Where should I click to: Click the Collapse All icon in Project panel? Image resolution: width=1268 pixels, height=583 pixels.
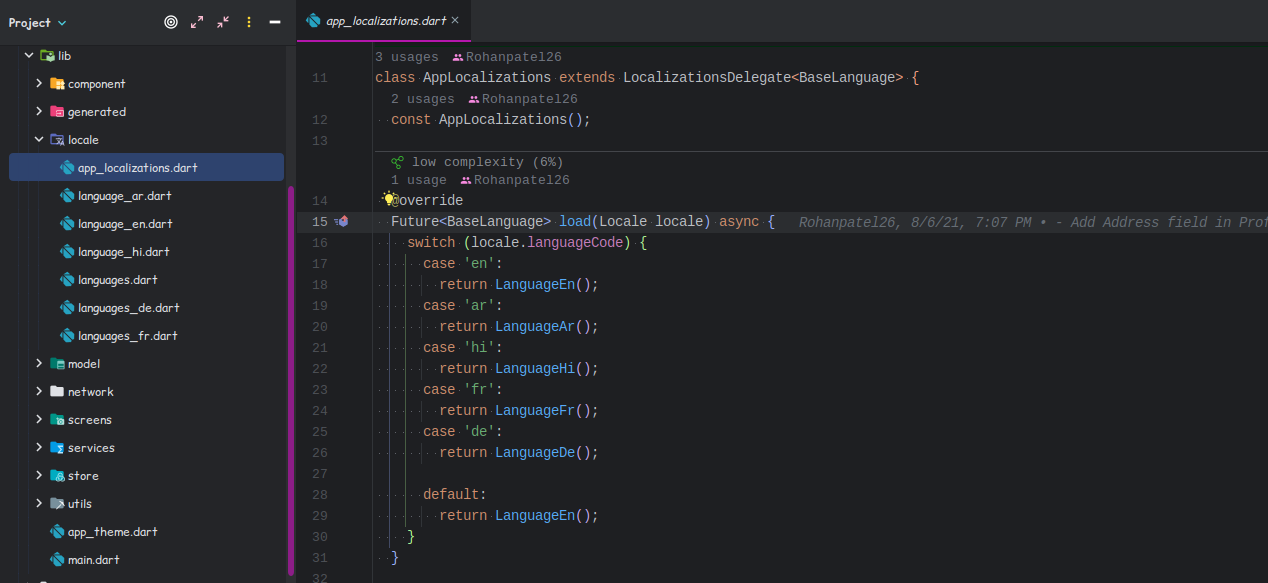click(223, 22)
